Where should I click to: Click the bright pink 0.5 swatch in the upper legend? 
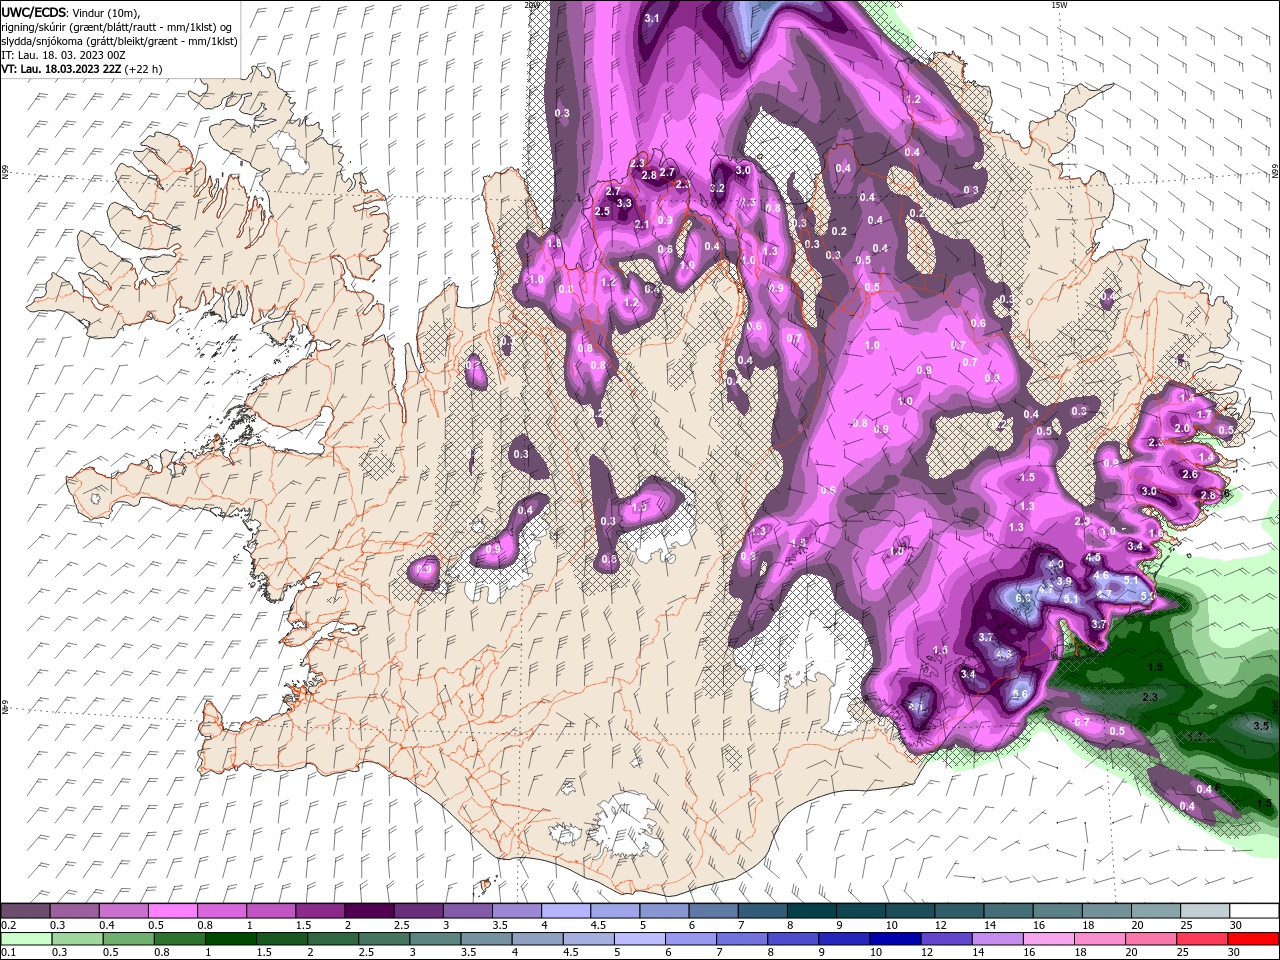pos(173,911)
